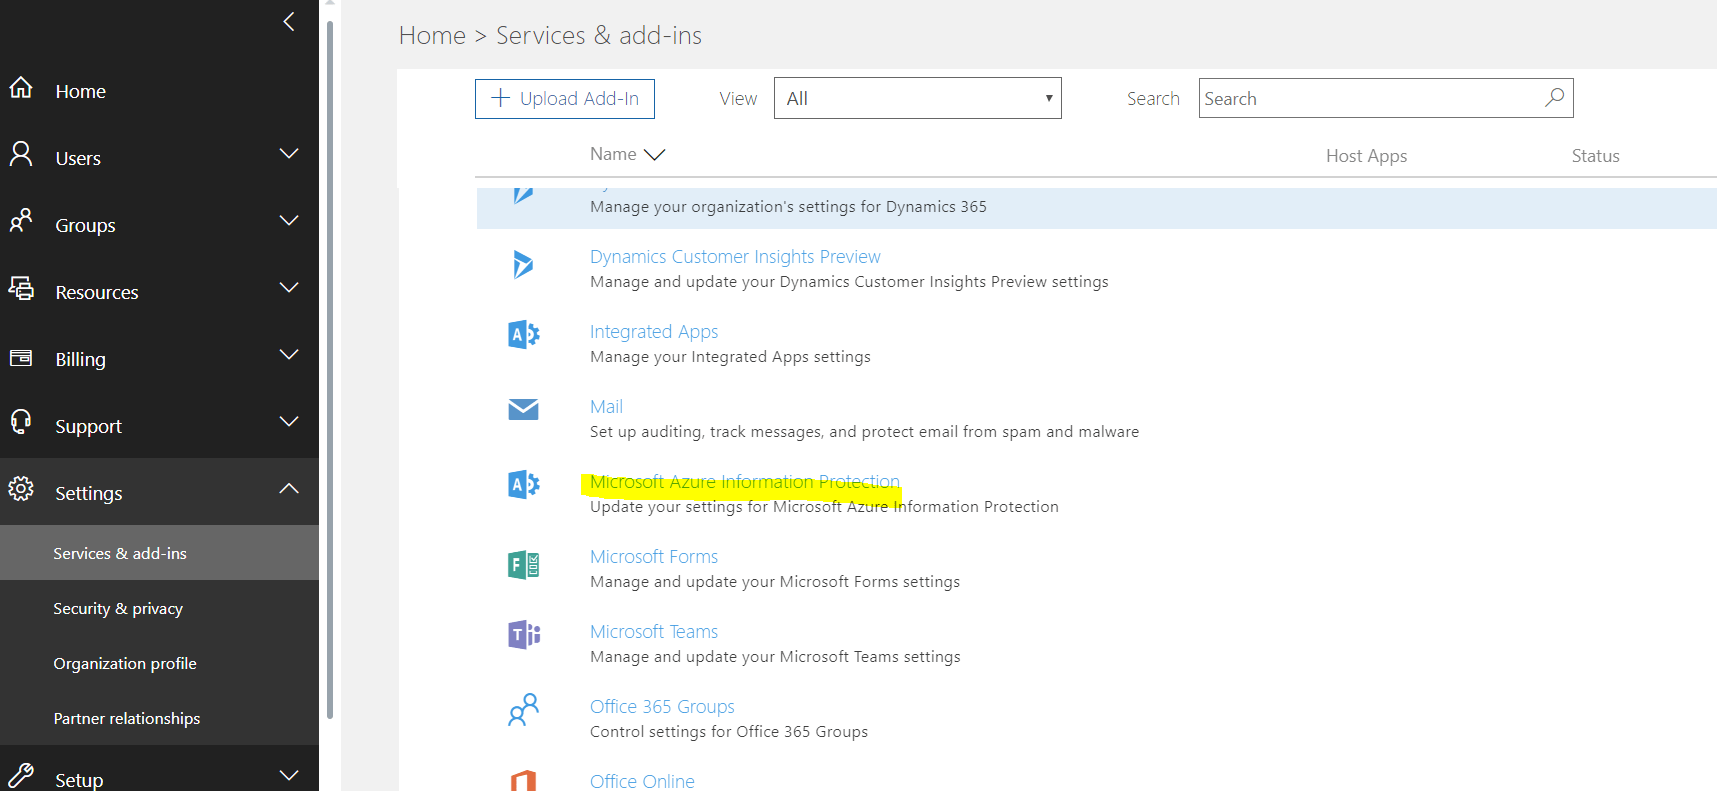Viewport: 1717px width, 791px height.
Task: Click the 'Services & add-ins' breadcrumb text
Action: 599,36
